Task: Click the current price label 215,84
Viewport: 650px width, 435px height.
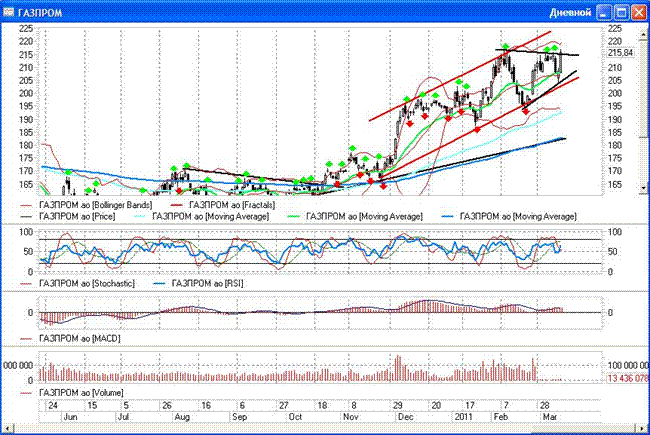Action: (621, 53)
